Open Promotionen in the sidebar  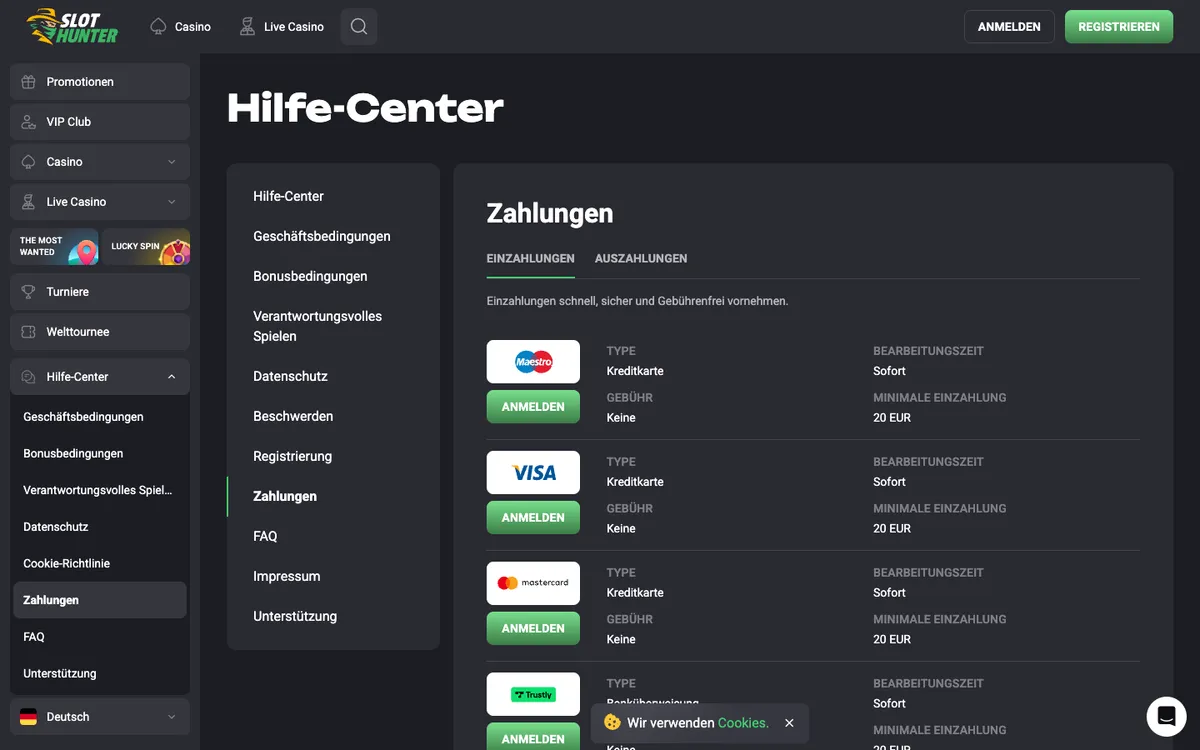click(100, 82)
